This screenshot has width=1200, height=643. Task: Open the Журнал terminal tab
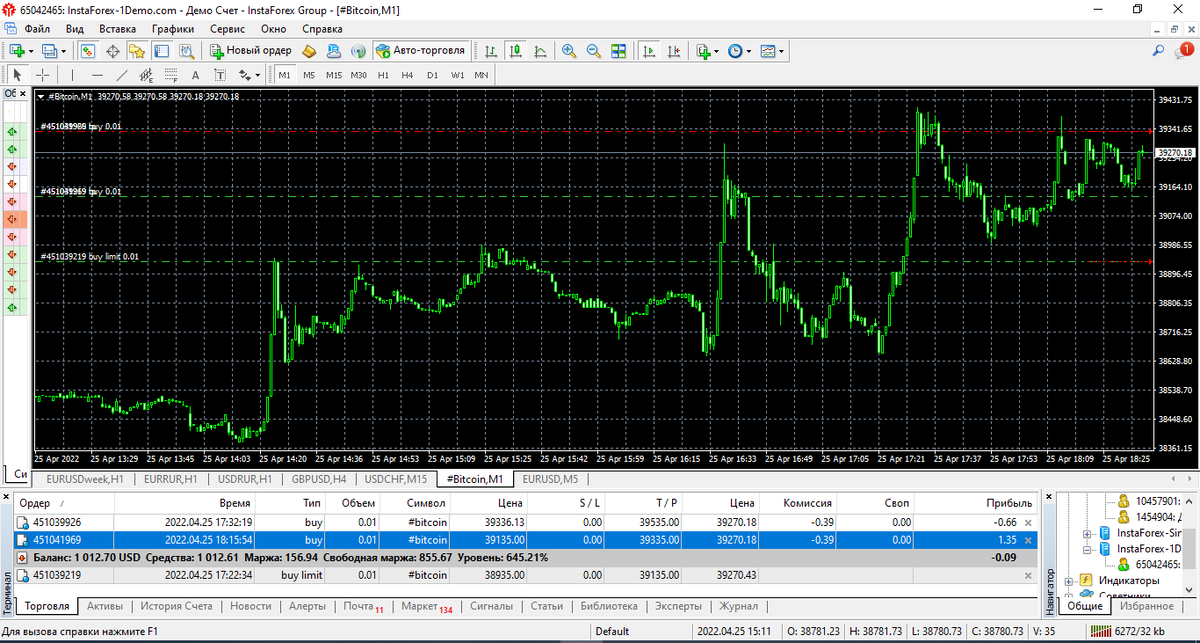click(739, 606)
